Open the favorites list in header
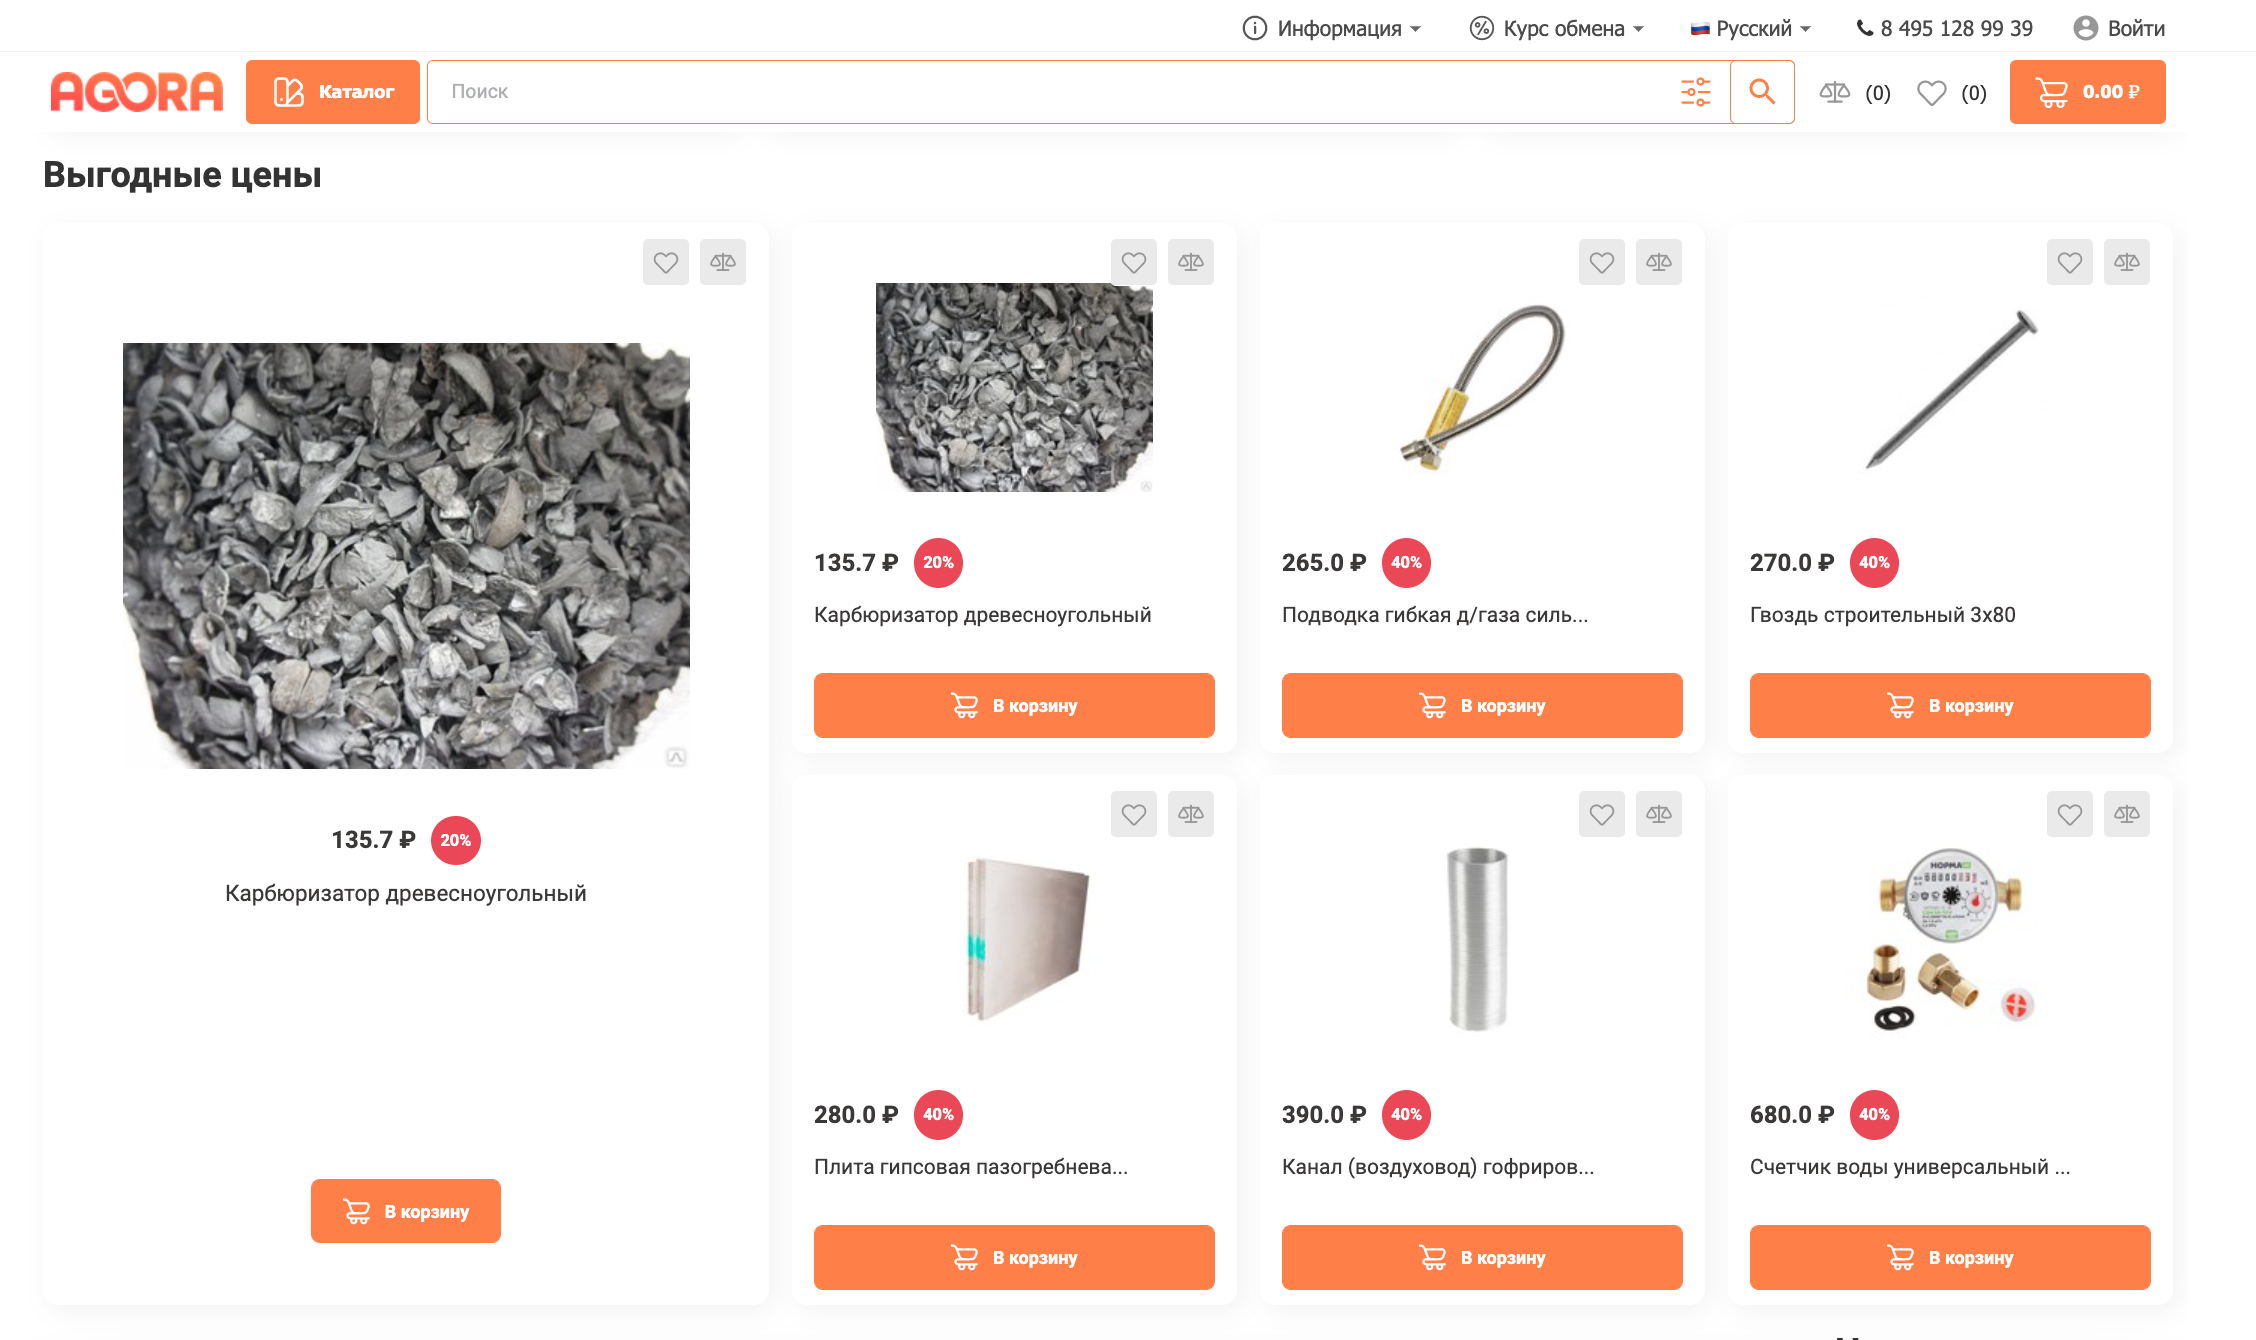This screenshot has height=1340, width=2256. point(1951,93)
